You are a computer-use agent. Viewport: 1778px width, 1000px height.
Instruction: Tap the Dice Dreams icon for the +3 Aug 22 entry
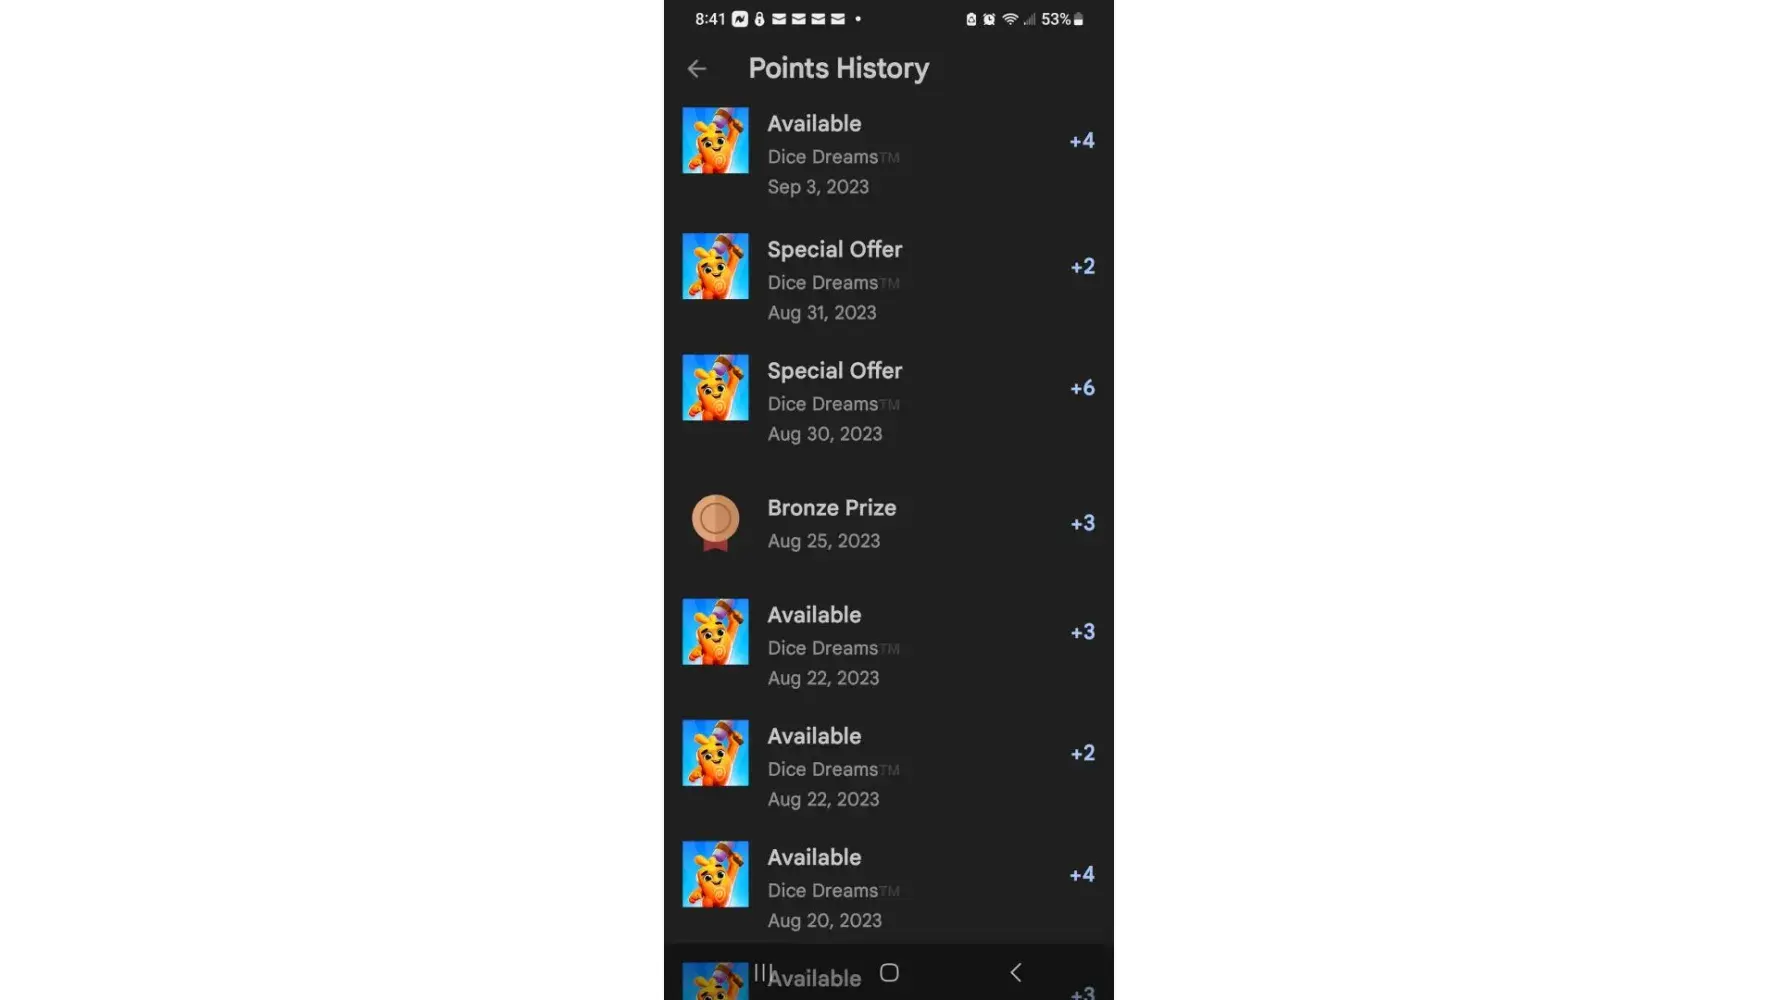coord(715,631)
